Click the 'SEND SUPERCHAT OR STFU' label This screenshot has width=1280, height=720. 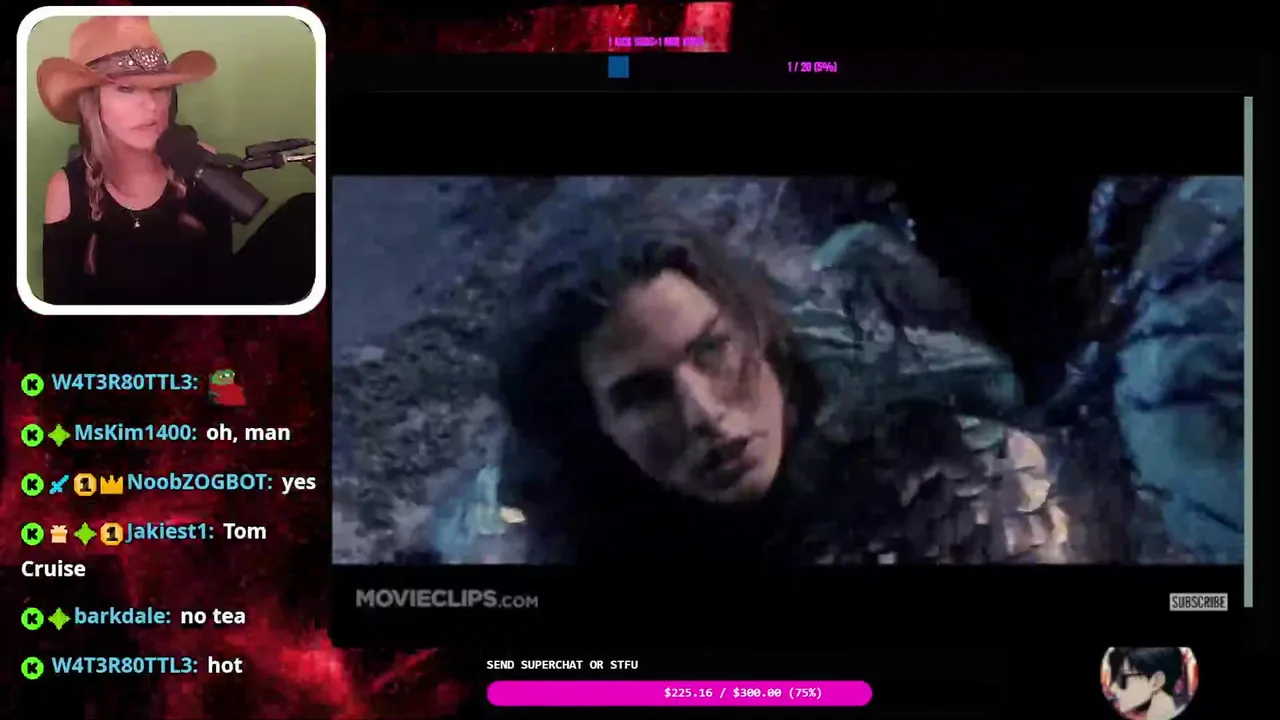tap(562, 664)
